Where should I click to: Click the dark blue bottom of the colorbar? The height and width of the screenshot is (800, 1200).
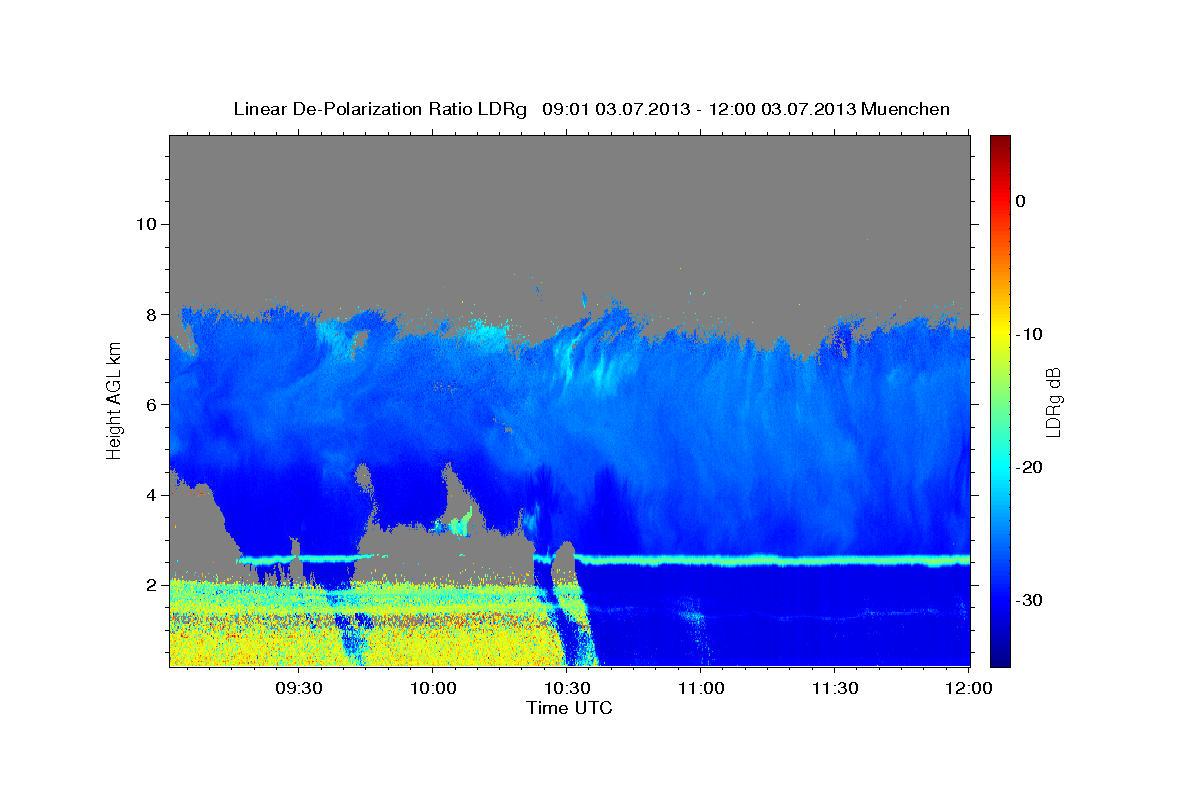(1000, 655)
